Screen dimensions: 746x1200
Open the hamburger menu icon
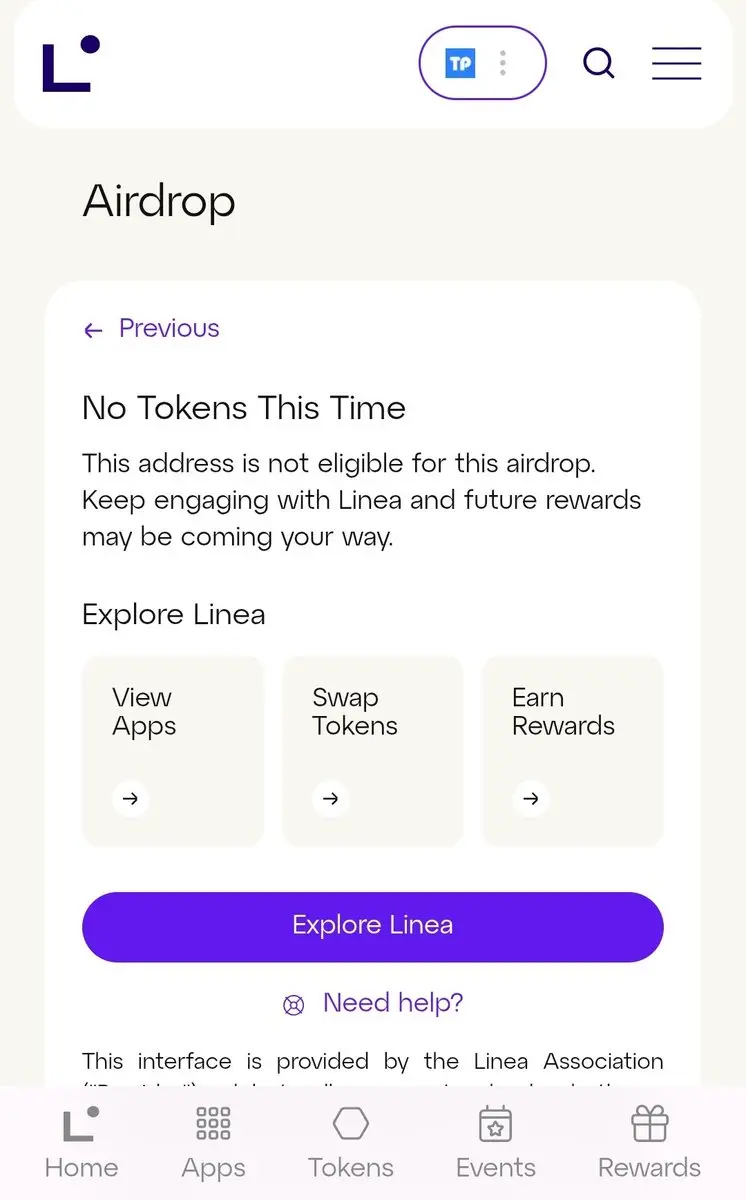[x=677, y=64]
